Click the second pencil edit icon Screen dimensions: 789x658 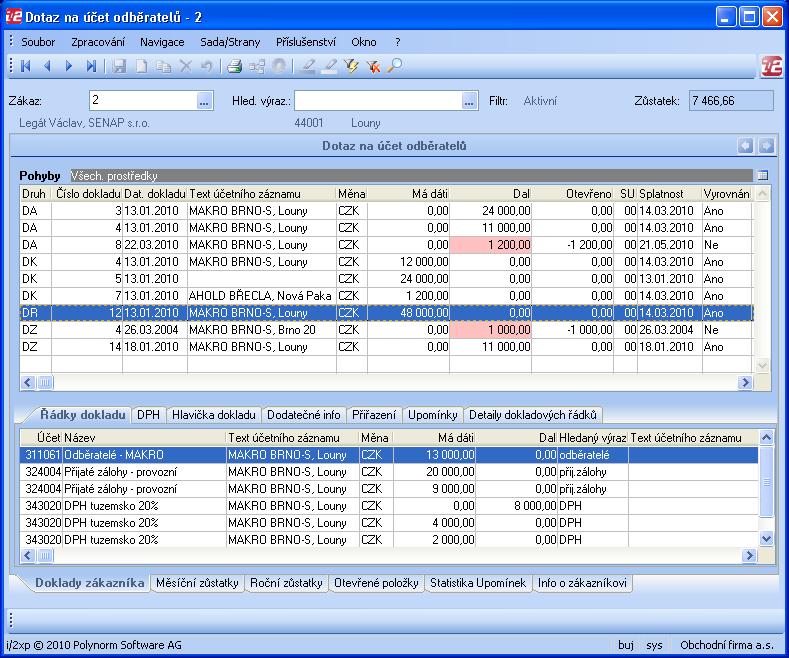click(330, 66)
